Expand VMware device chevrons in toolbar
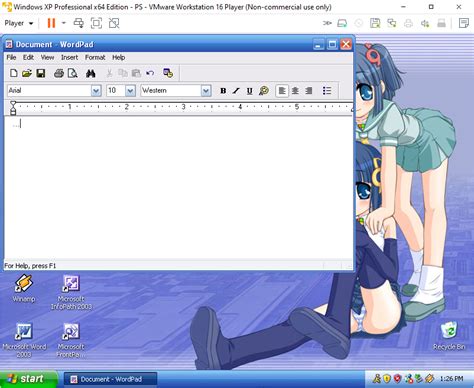The width and height of the screenshot is (474, 388). 327,23
